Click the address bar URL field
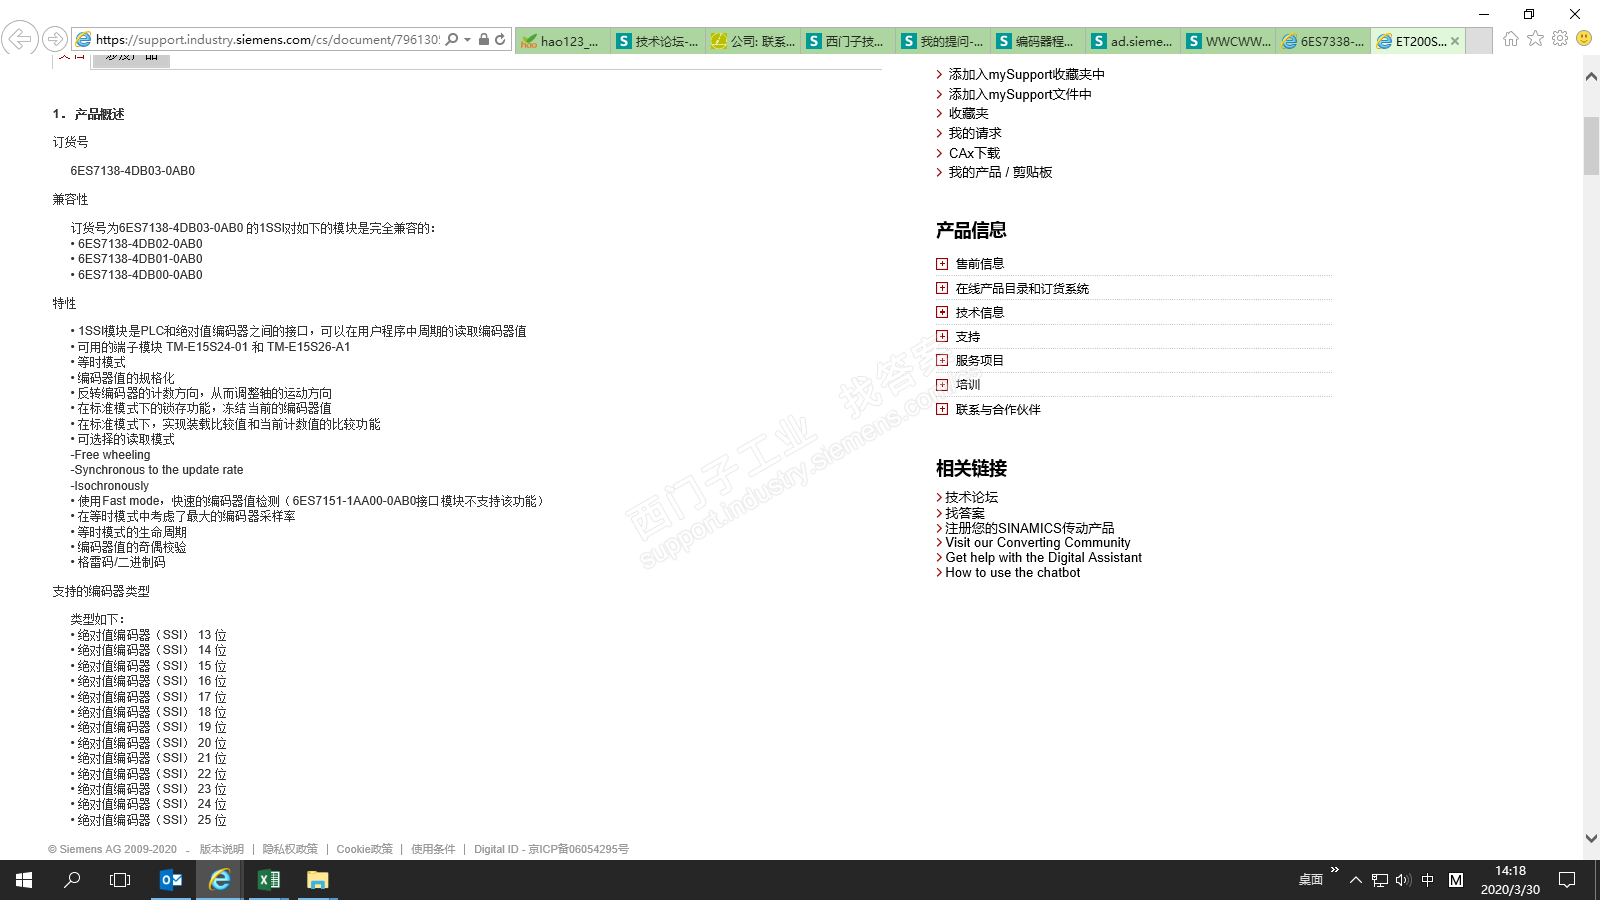Viewport: 1600px width, 900px height. (x=267, y=40)
